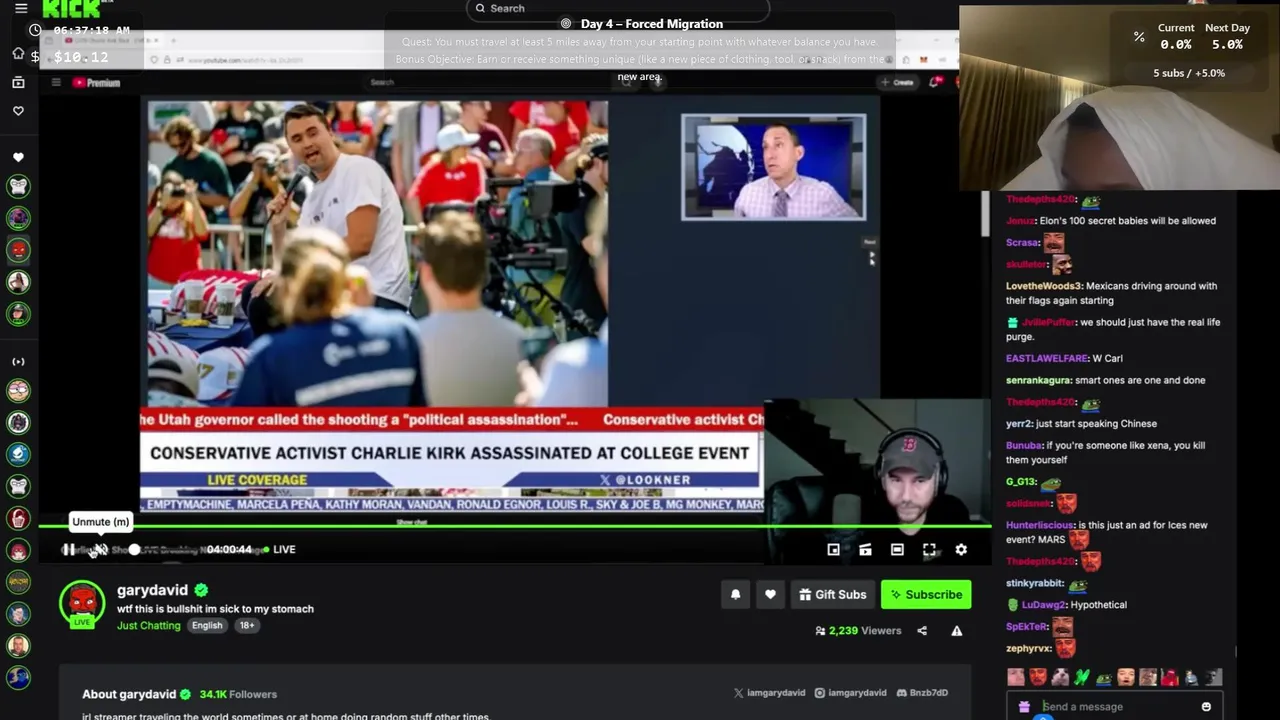Open the emoji picker in chat
This screenshot has height=720, width=1280.
tap(1206, 706)
